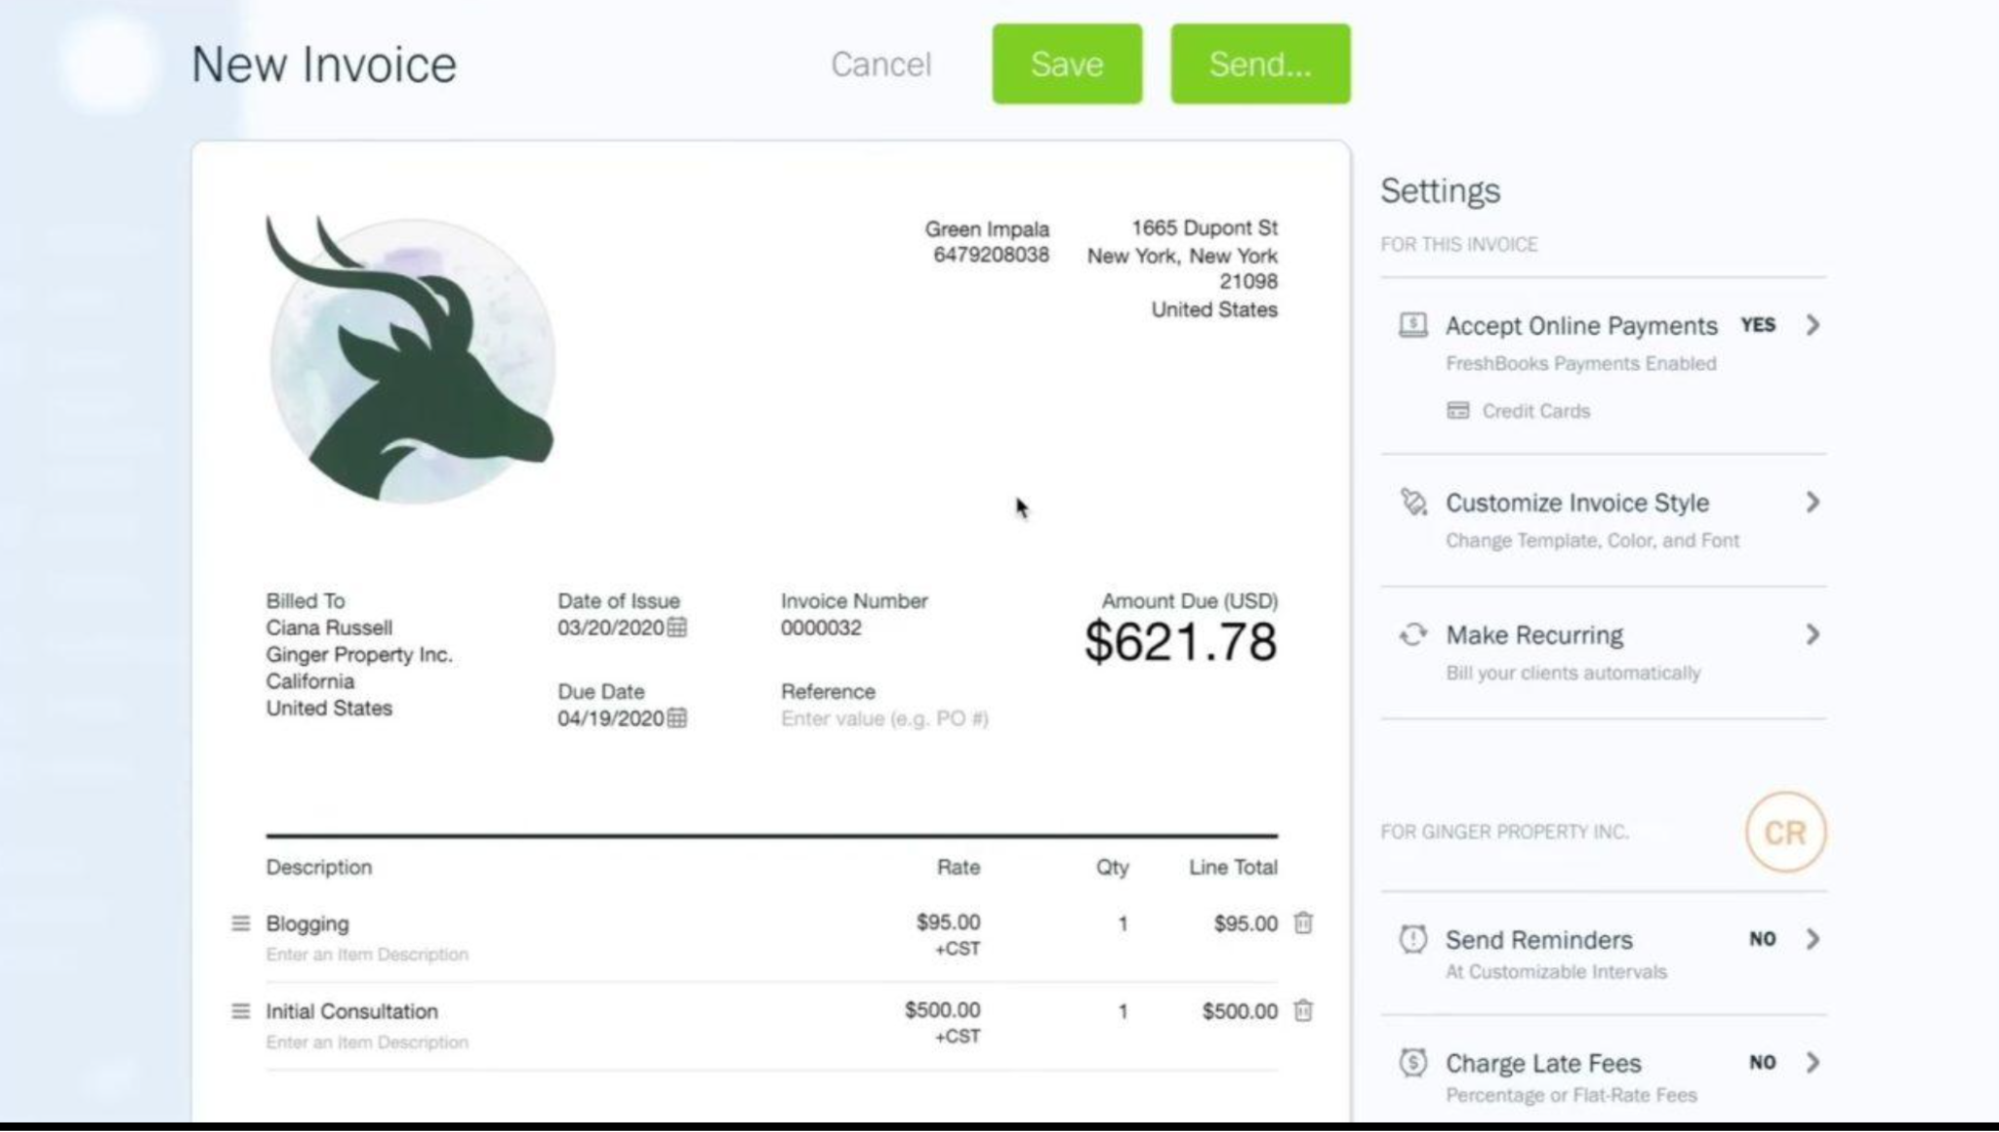Click the Initial Consultation item name
The width and height of the screenshot is (1999, 1132).
[352, 1011]
